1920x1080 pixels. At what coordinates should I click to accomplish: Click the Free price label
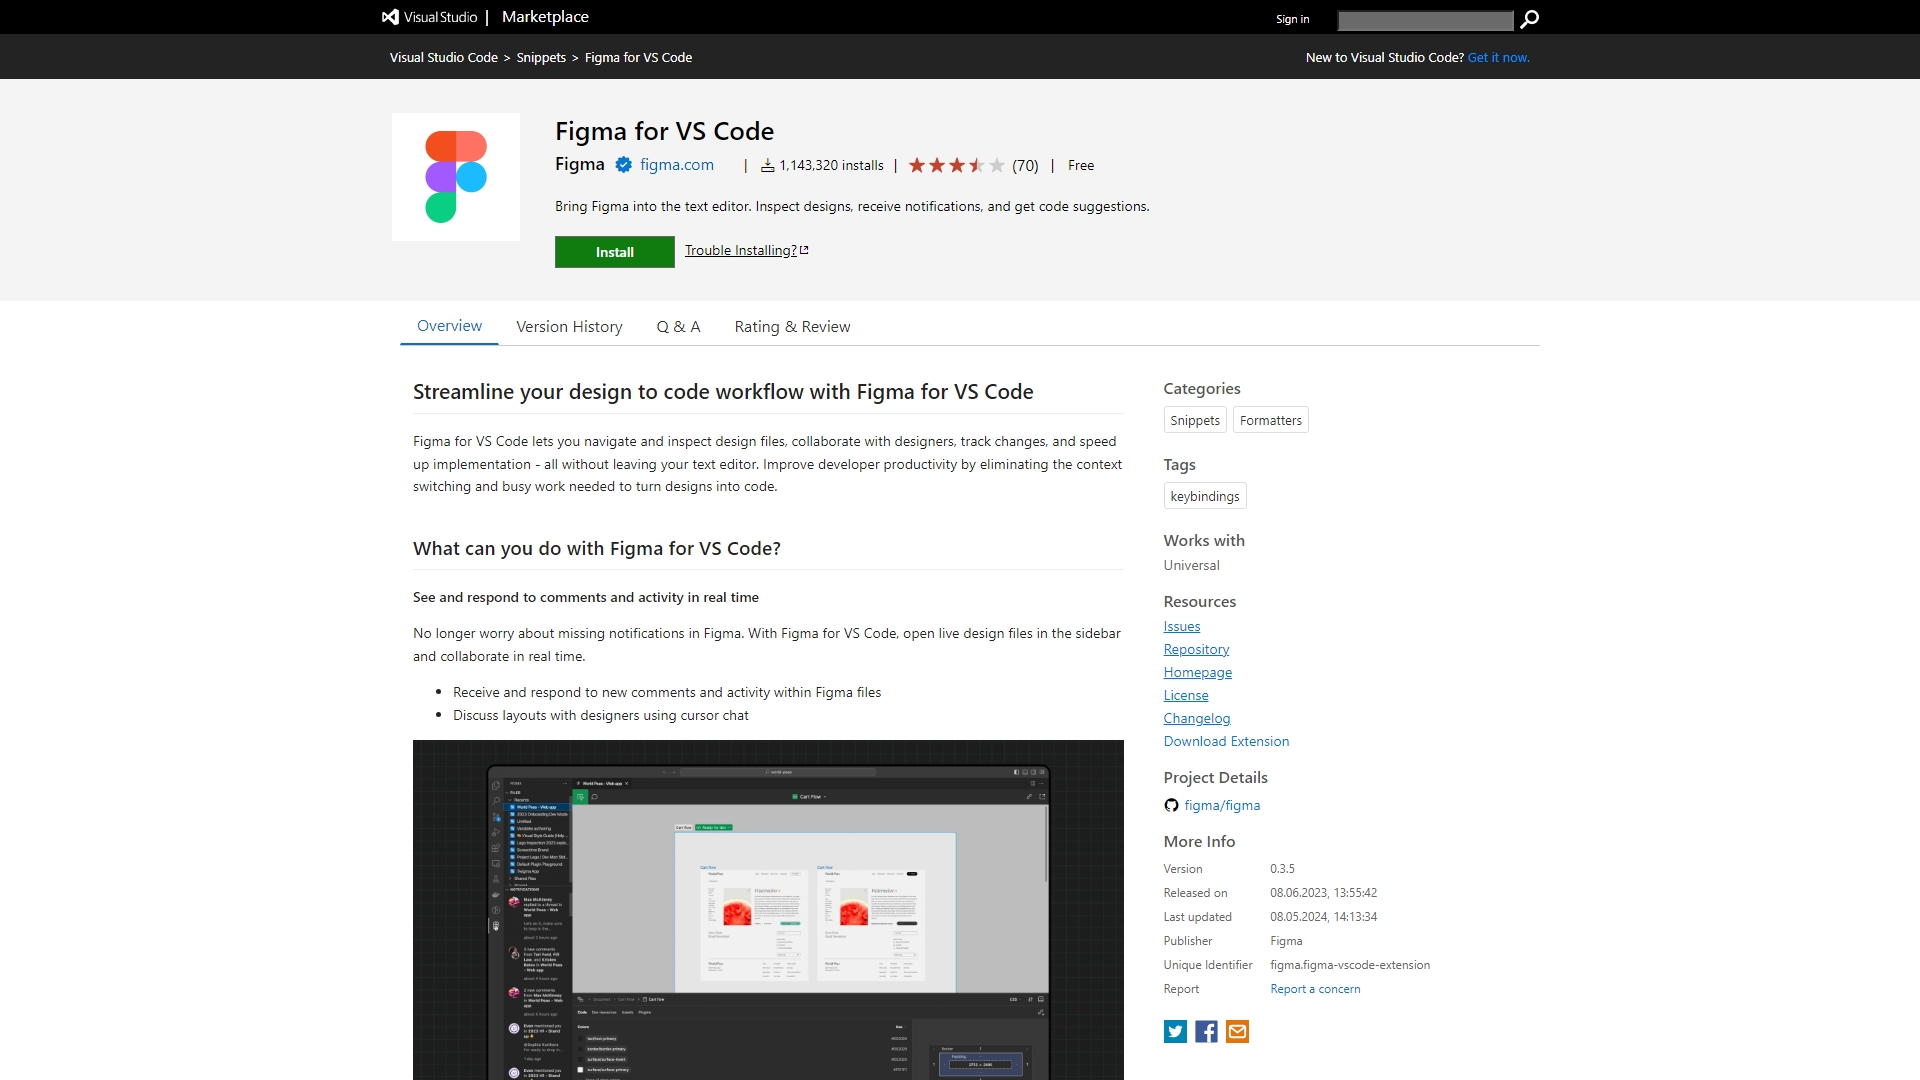pyautogui.click(x=1080, y=166)
